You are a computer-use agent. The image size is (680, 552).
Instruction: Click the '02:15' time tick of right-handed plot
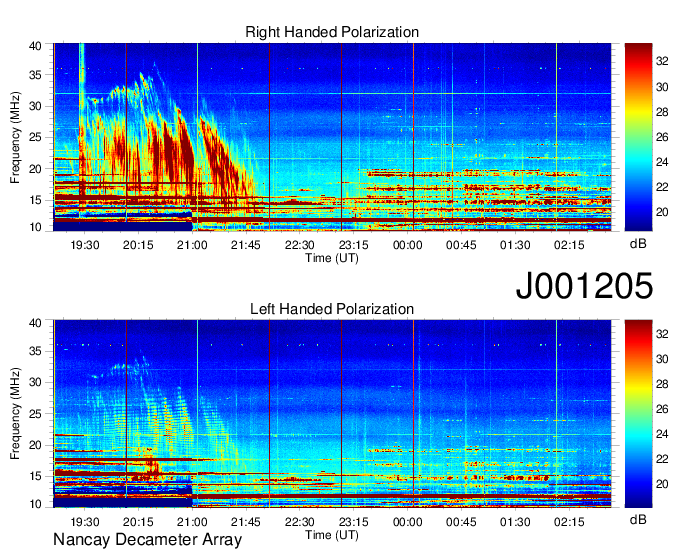(569, 245)
